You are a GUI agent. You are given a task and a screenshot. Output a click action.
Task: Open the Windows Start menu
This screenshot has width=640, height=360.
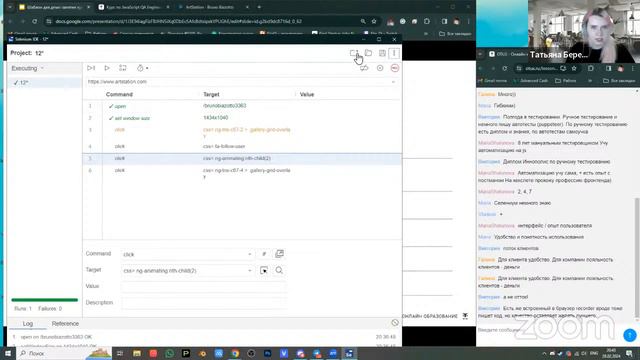[x=8, y=353]
